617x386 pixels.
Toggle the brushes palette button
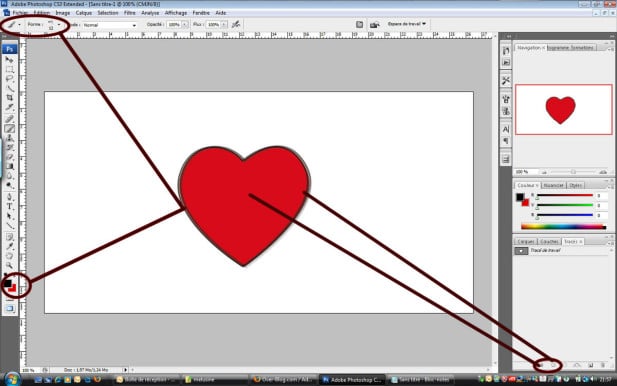359,24
